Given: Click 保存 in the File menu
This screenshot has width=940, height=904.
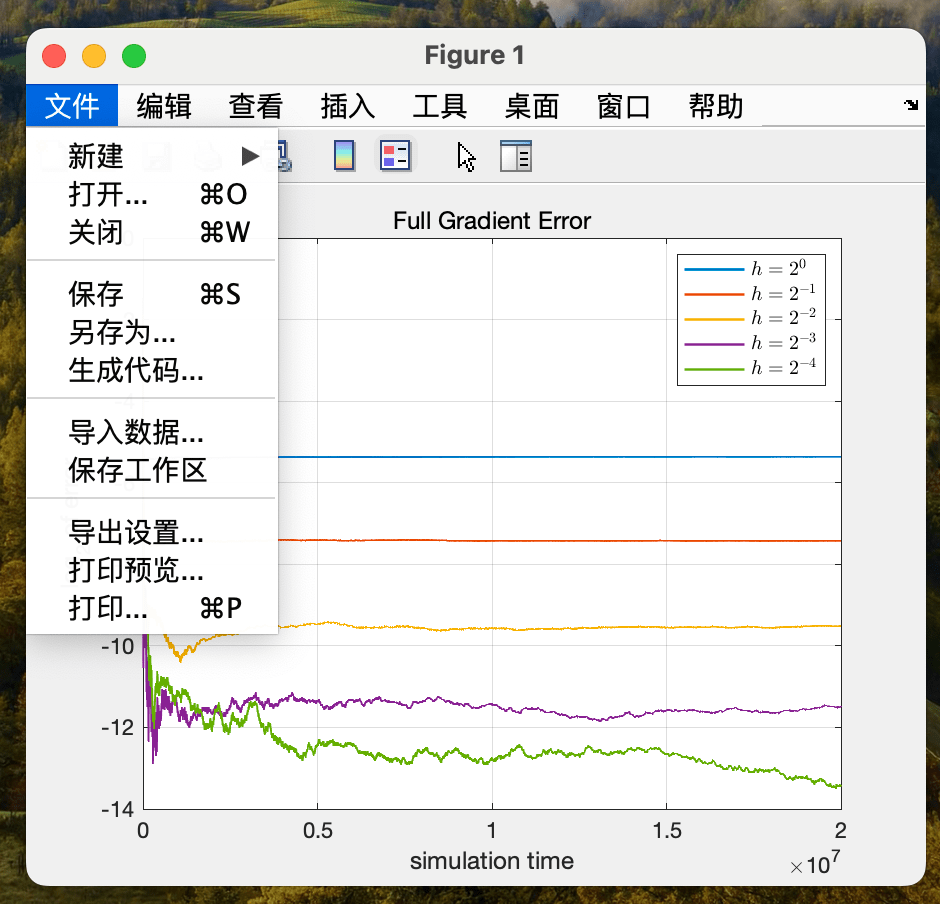Looking at the screenshot, I should pos(96,294).
